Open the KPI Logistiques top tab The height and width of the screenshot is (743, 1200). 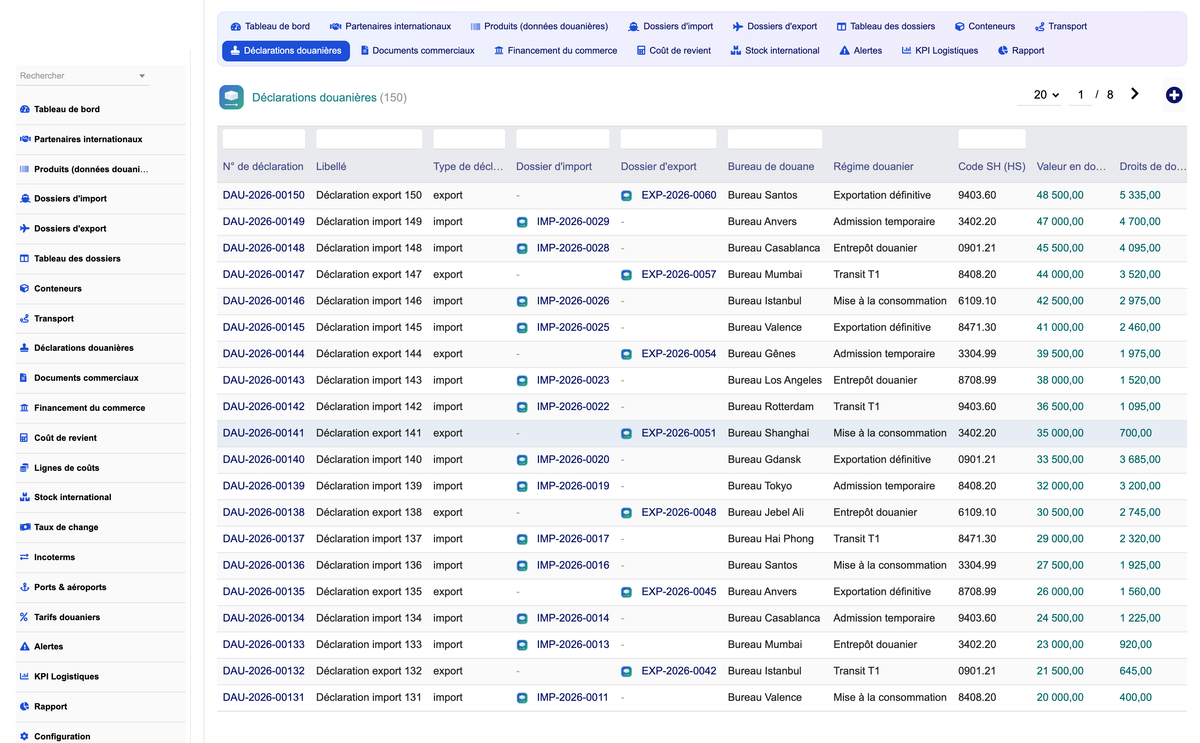point(940,51)
